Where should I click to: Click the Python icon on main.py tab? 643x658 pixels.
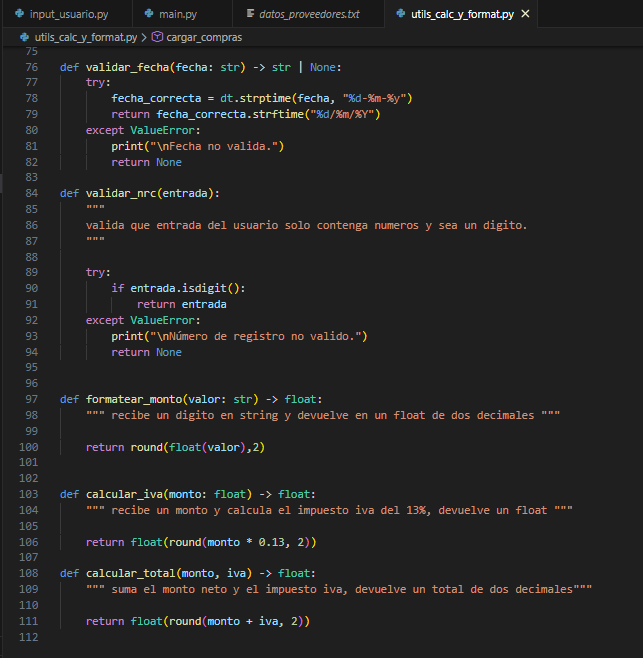[x=149, y=14]
